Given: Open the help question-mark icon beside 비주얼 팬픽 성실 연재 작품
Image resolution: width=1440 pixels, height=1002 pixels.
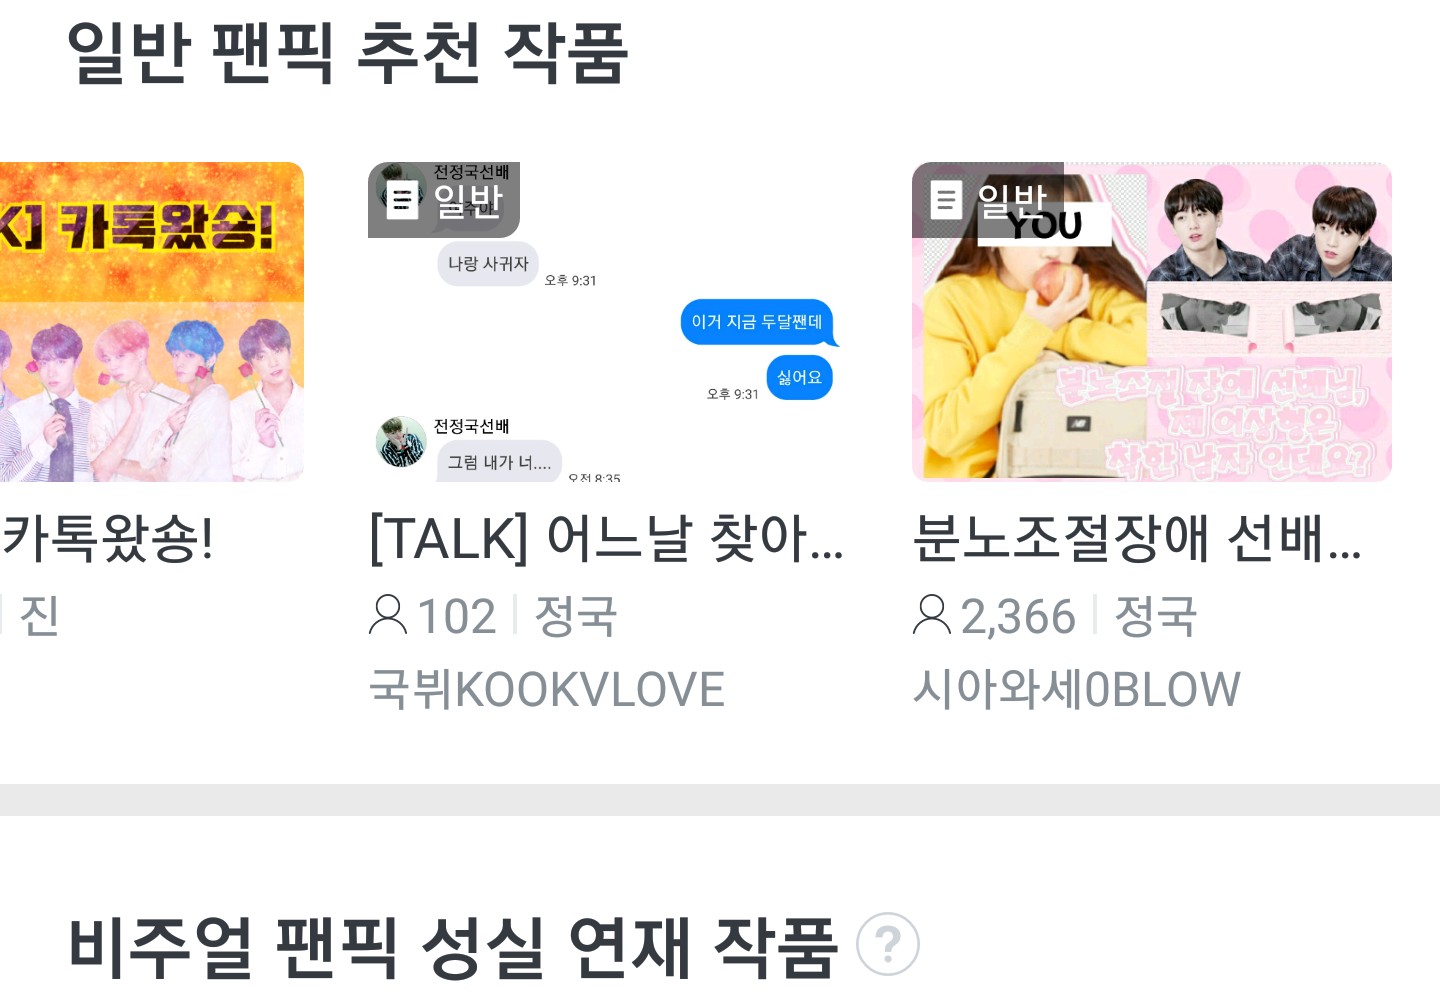Looking at the screenshot, I should pyautogui.click(x=888, y=944).
